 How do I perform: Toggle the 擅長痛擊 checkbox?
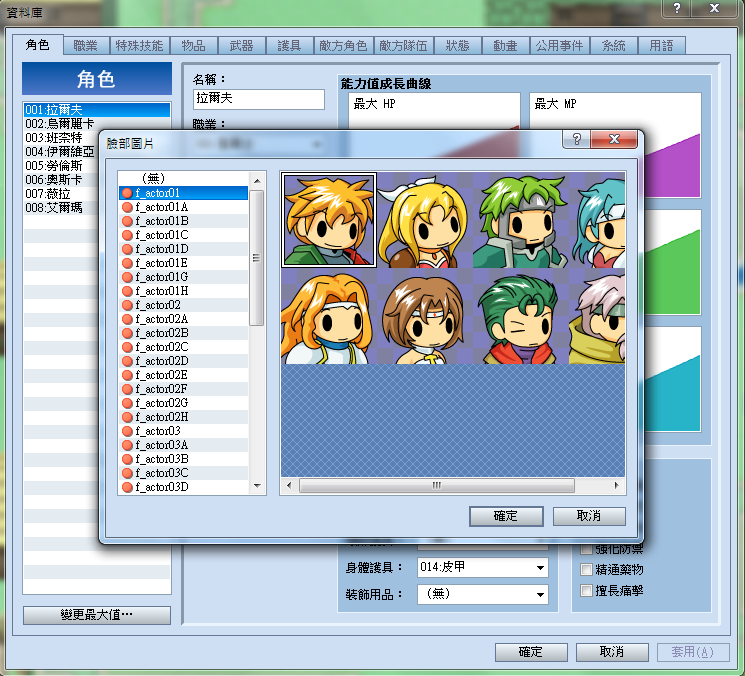tap(587, 590)
